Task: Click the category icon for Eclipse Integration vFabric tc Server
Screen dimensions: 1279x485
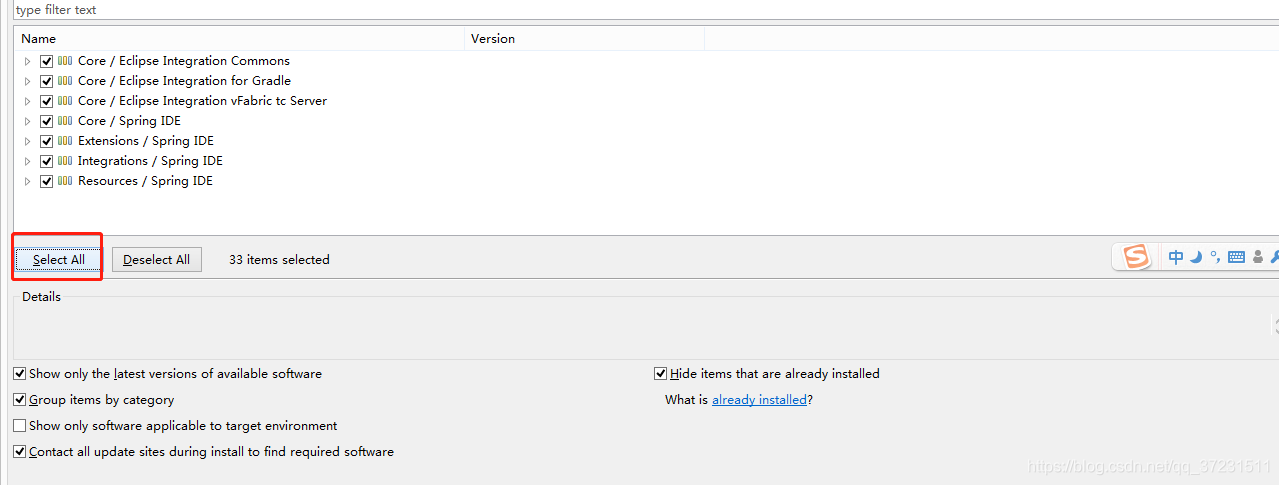Action: pyautogui.click(x=65, y=101)
